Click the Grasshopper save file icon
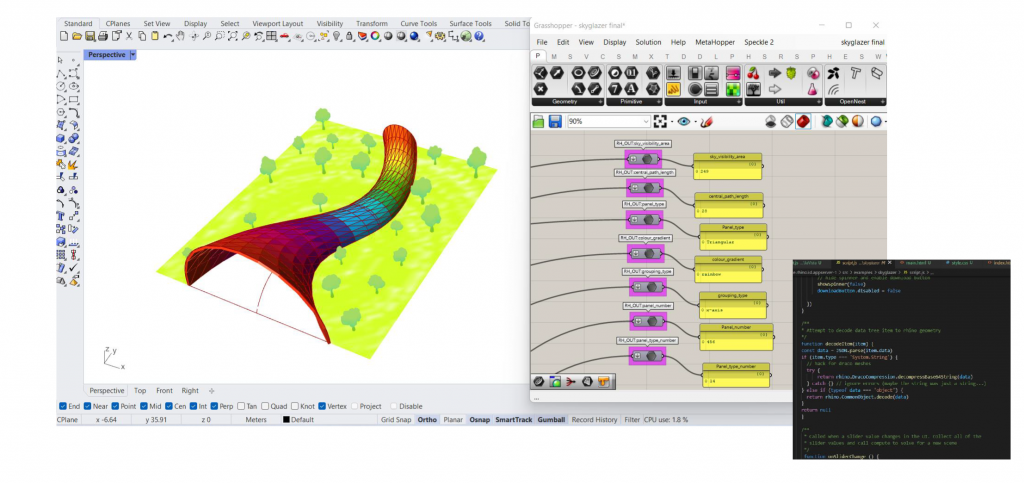1024x483 pixels. (x=555, y=122)
